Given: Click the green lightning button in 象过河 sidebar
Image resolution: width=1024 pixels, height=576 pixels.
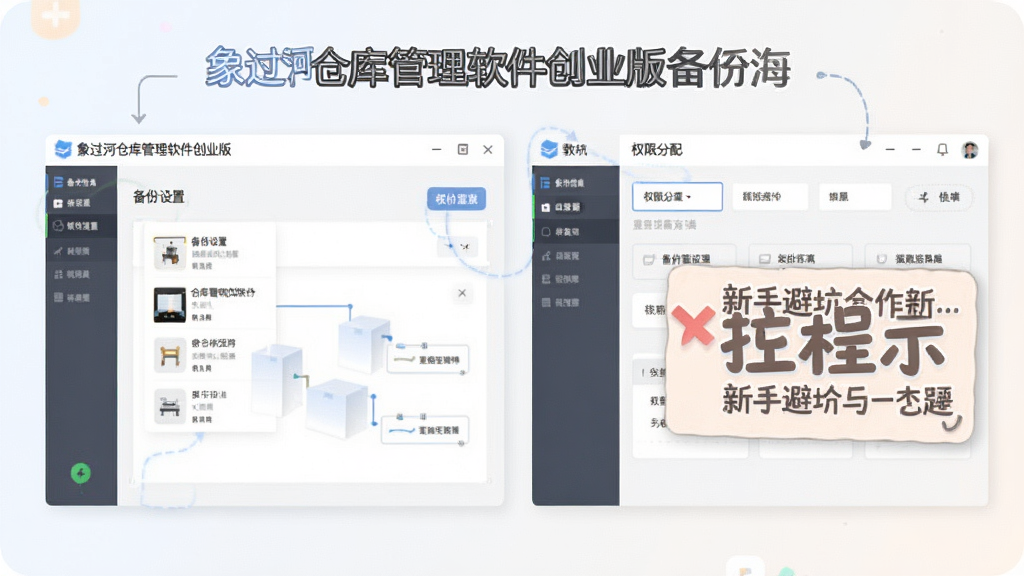Looking at the screenshot, I should pyautogui.click(x=81, y=473).
